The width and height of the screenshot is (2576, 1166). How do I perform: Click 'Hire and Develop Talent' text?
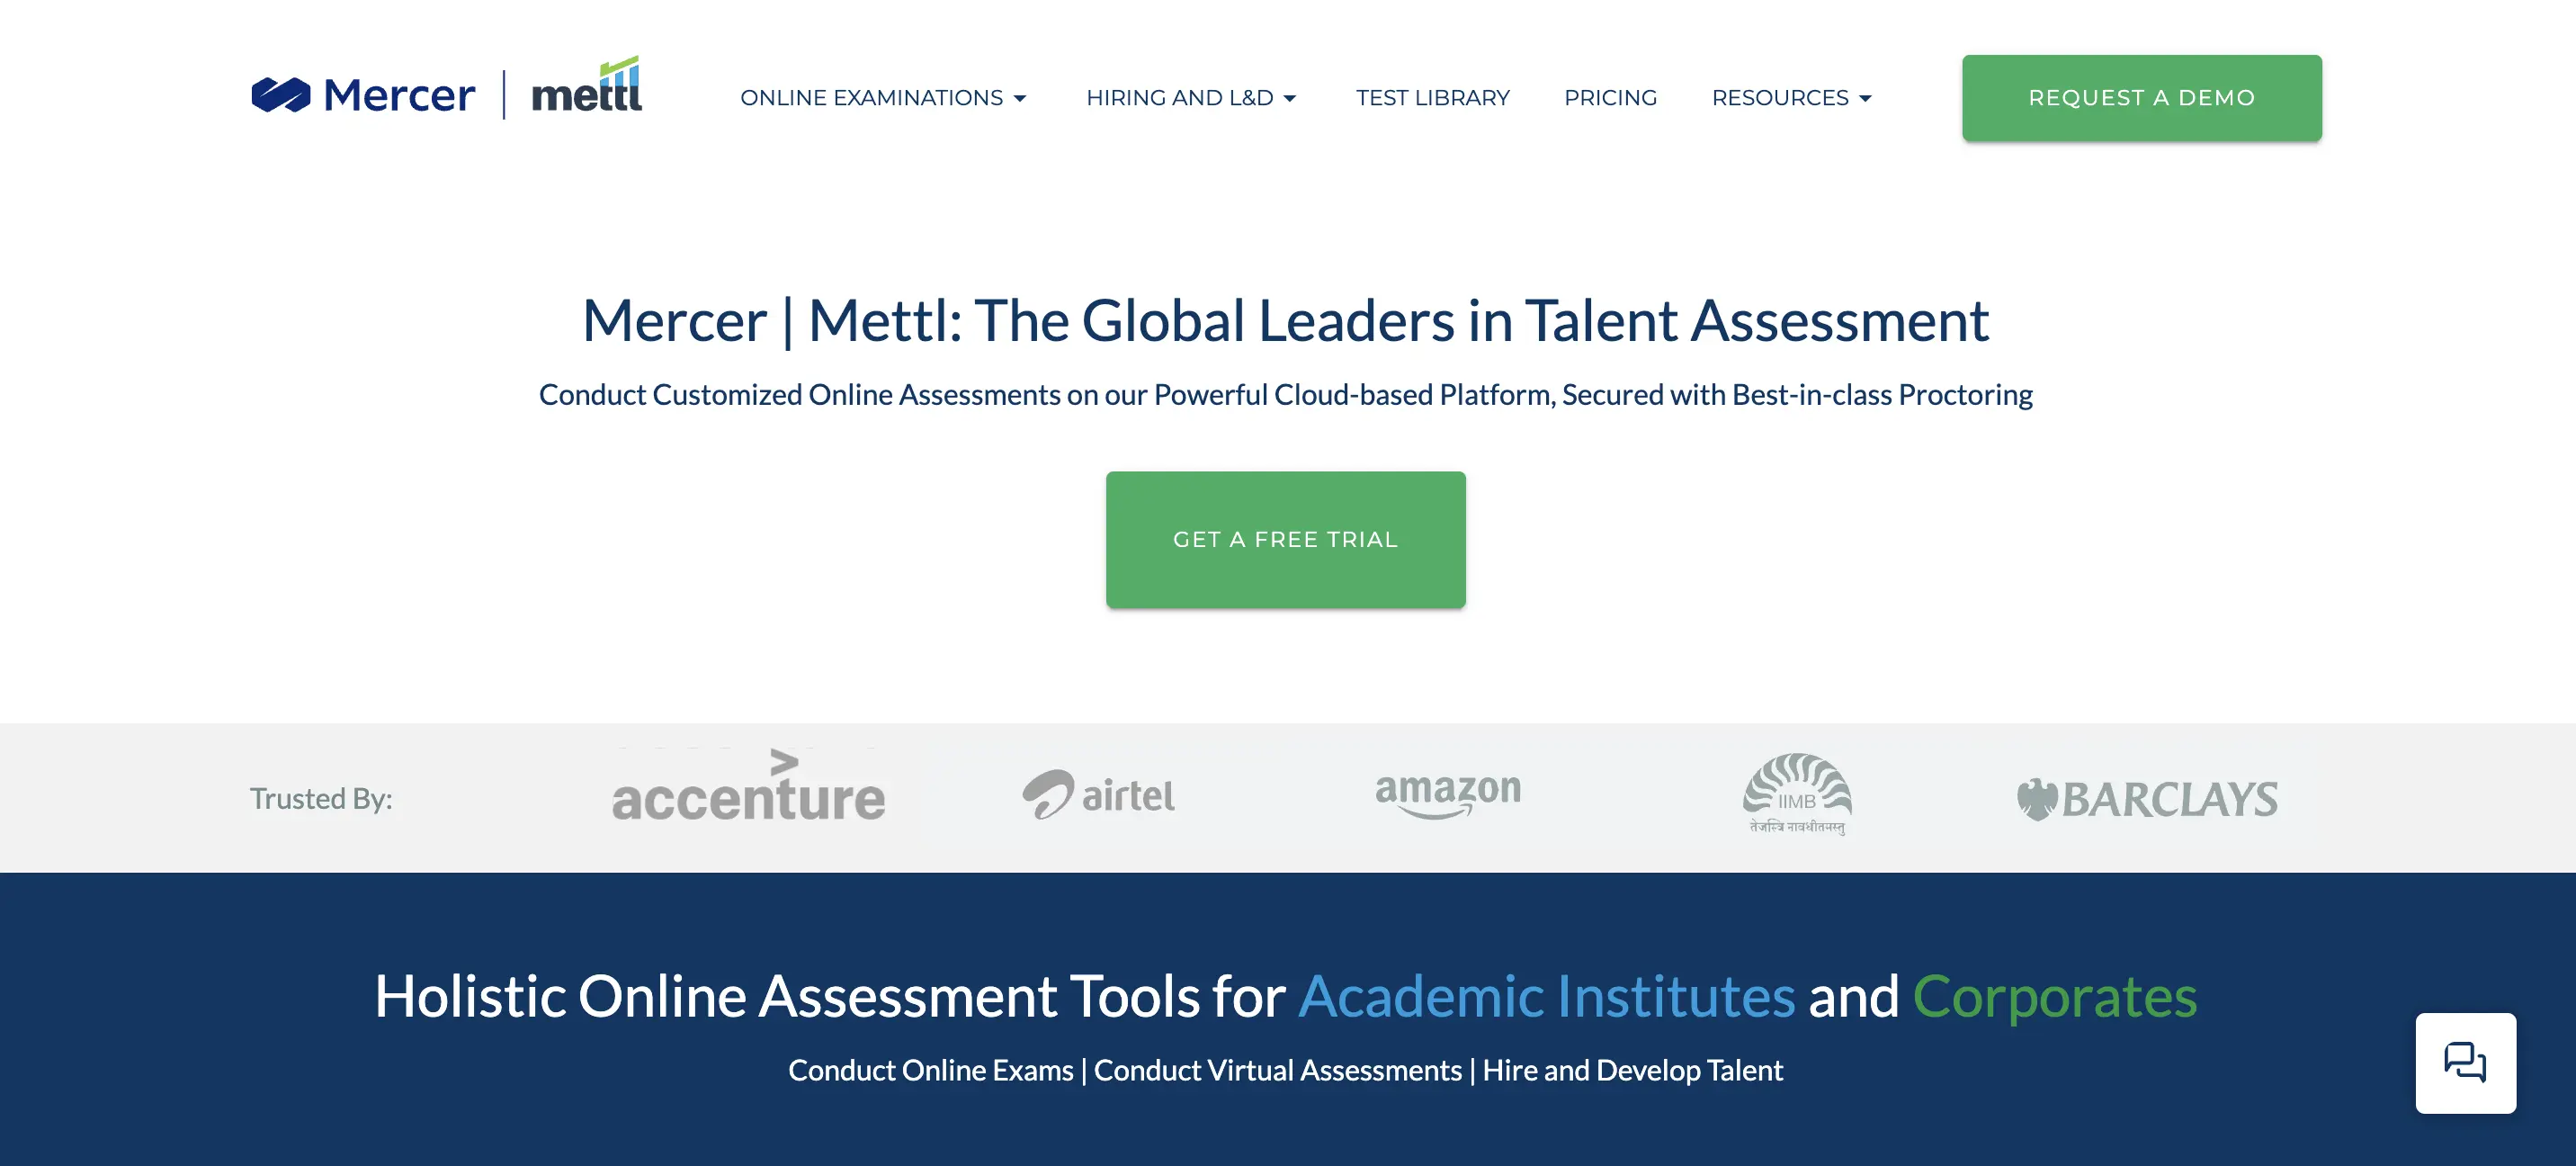pos(1632,1071)
